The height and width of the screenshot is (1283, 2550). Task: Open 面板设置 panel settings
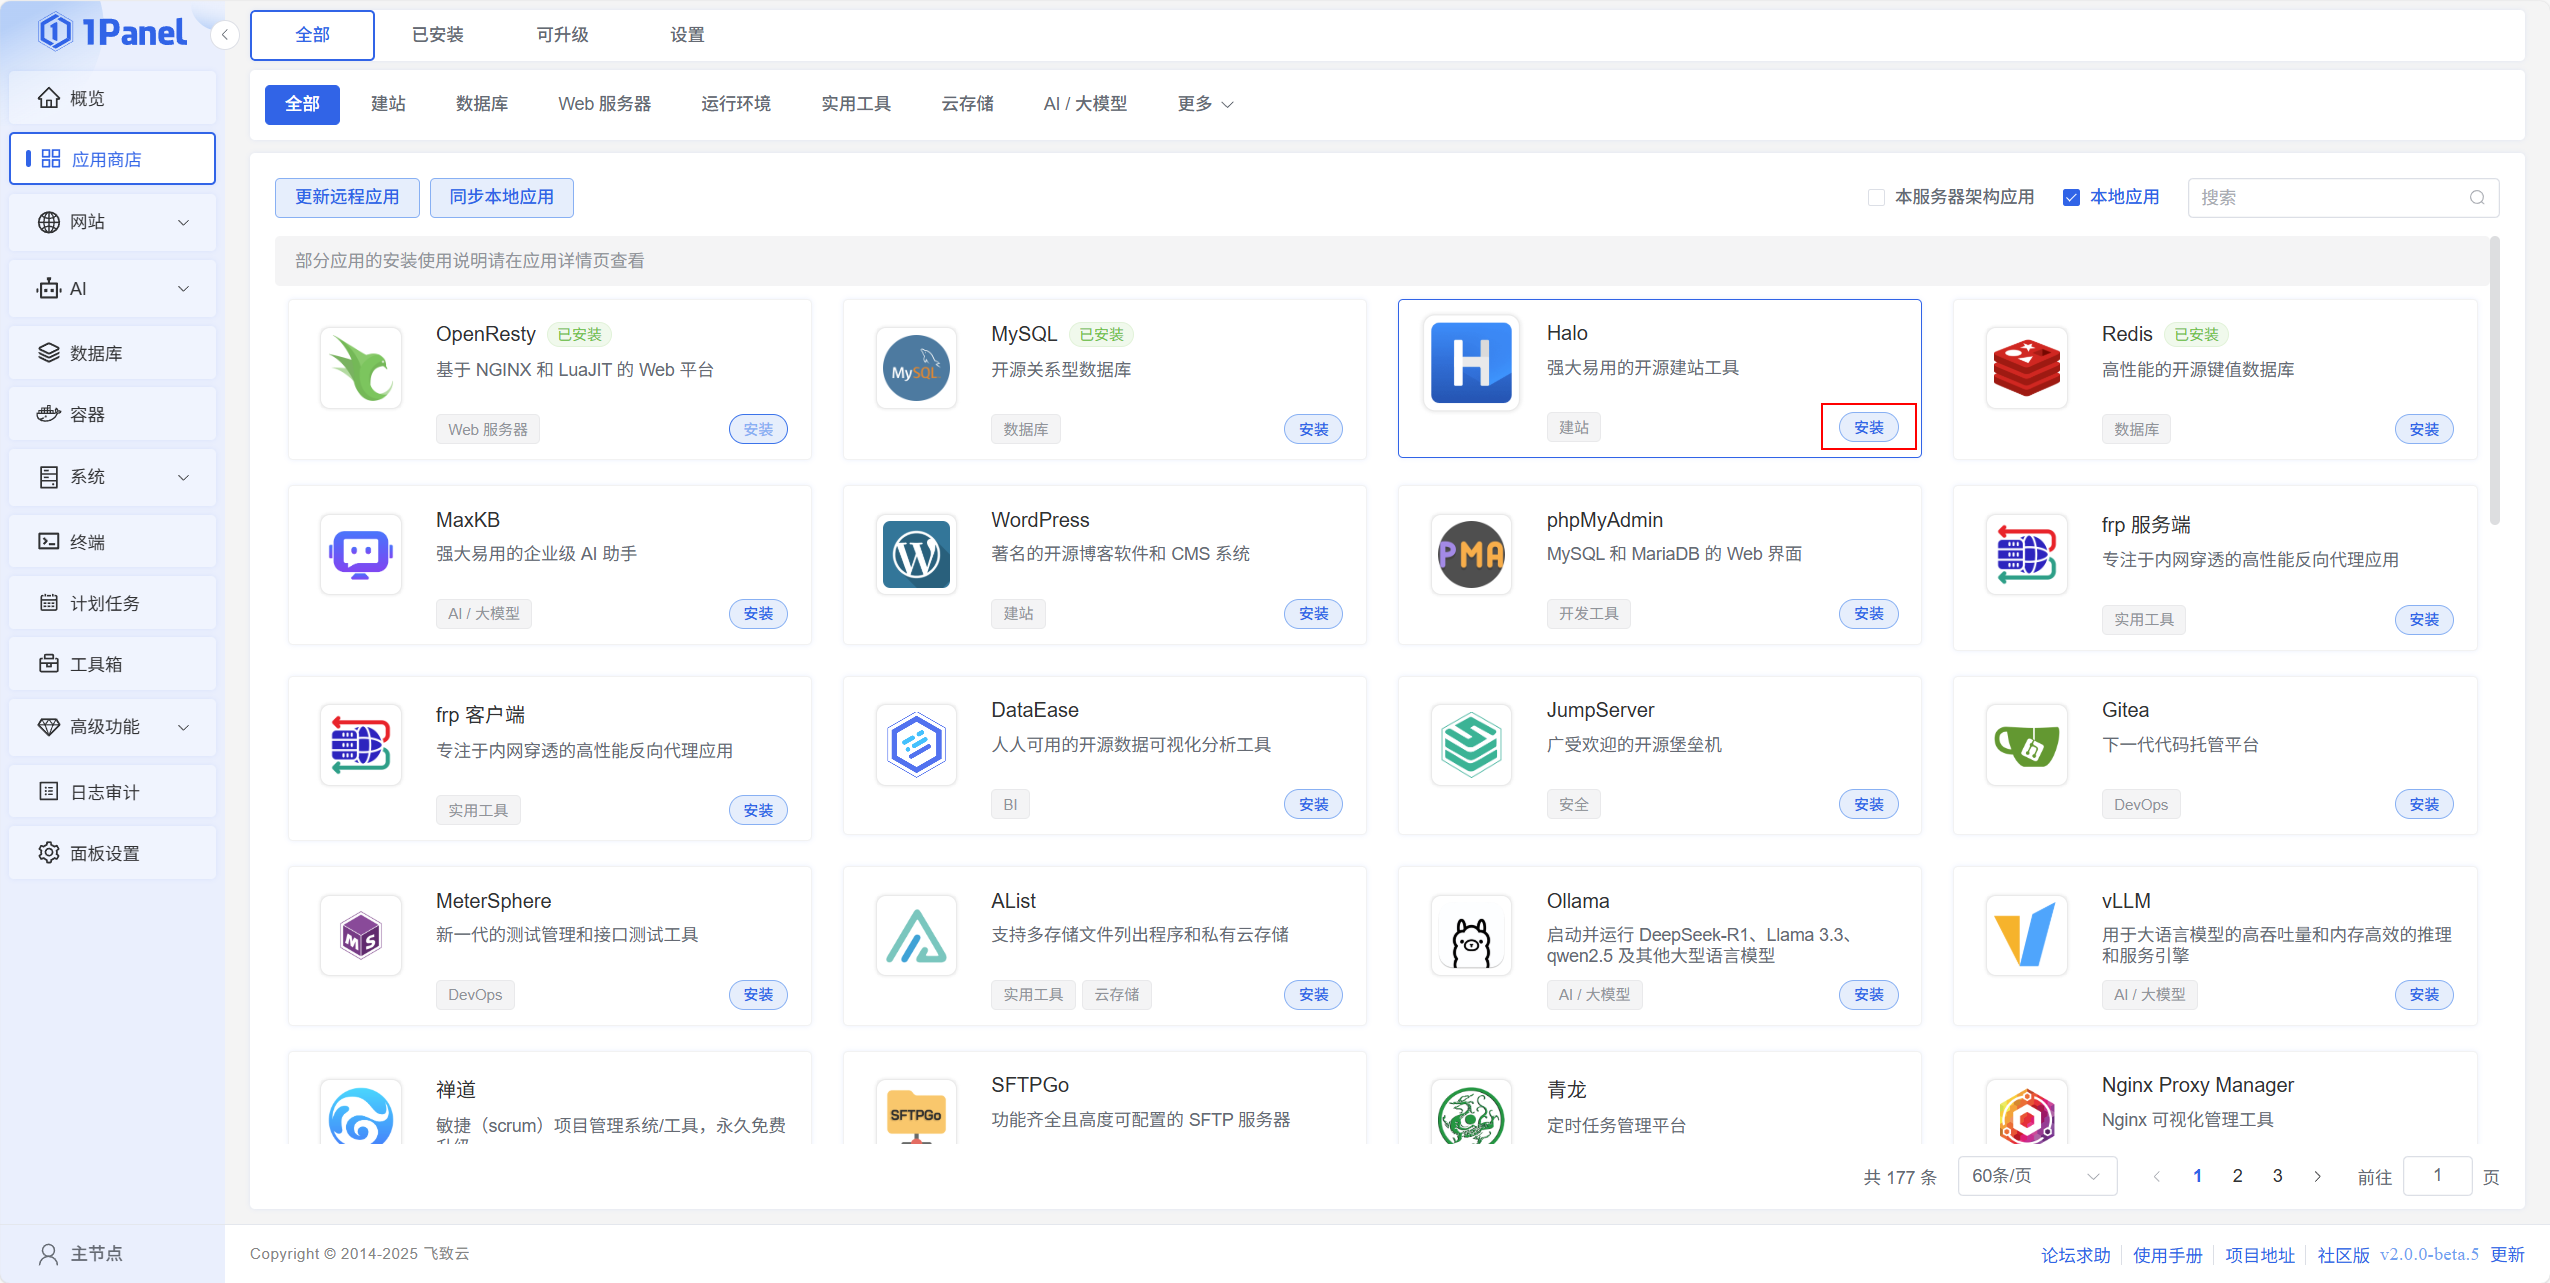[112, 853]
